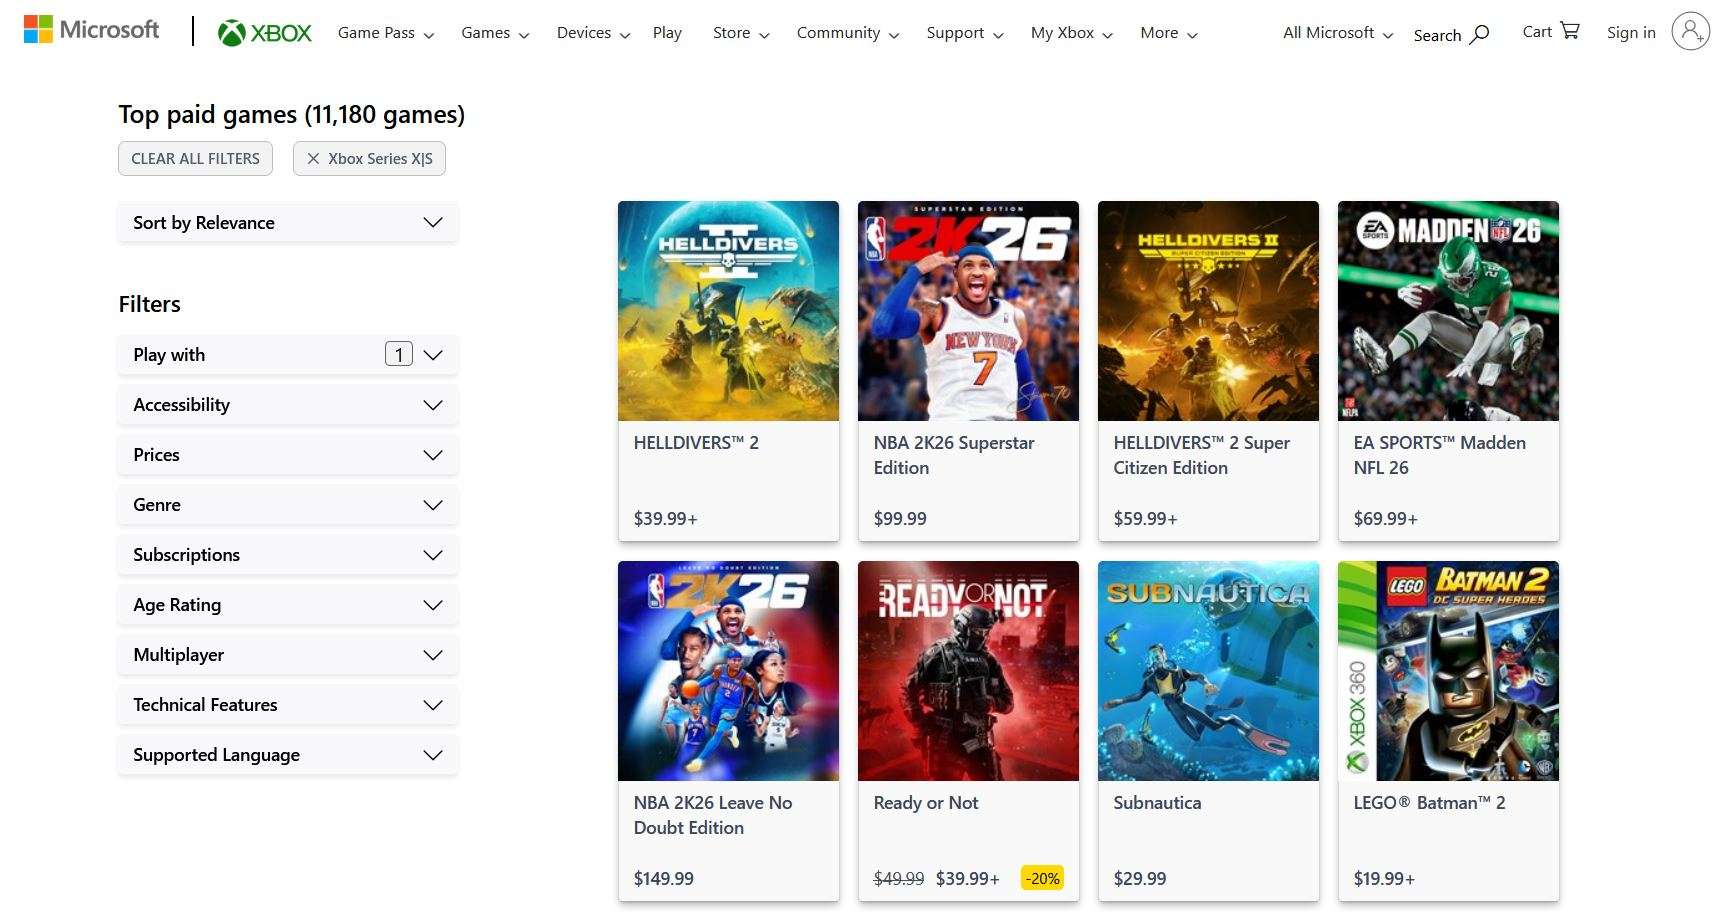Remove the Xbox Series X|S filter chip
The height and width of the screenshot is (916, 1727).
click(369, 158)
